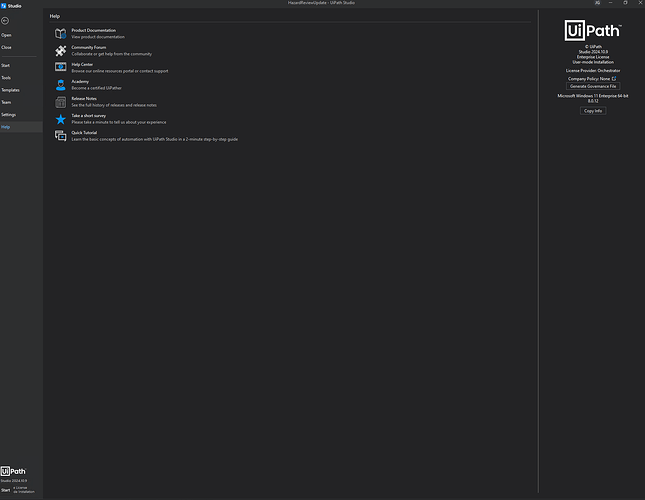Select Close in the backstage sidebar

point(6,47)
